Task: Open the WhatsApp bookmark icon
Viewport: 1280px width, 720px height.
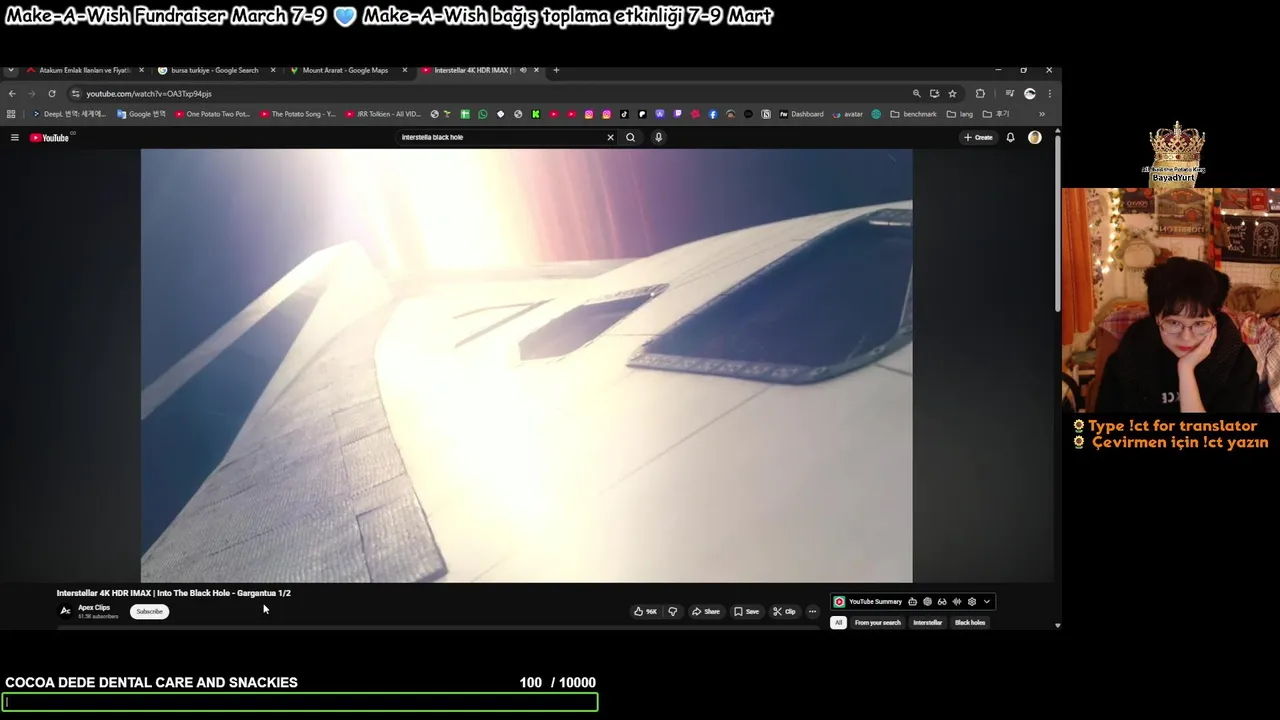Action: point(483,114)
